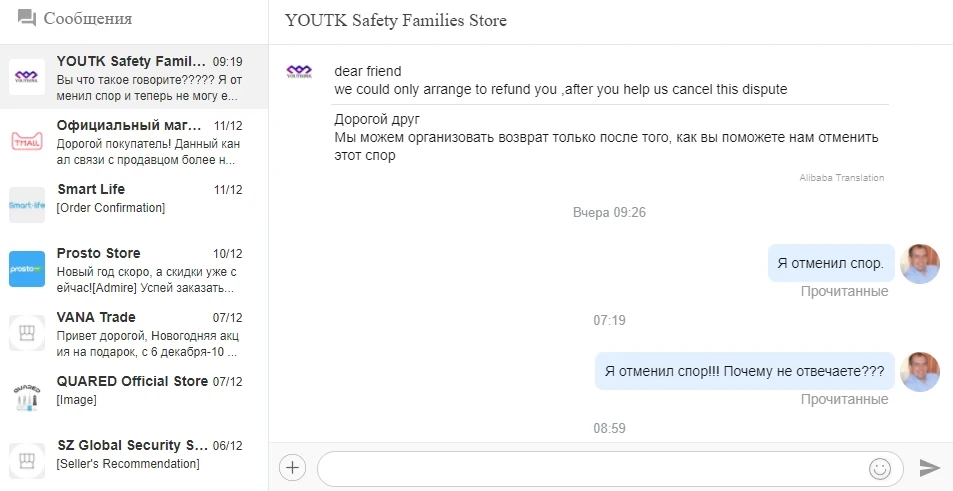The width and height of the screenshot is (953, 491).
Task: Click the Prosto Store logo
Action: coord(27,269)
